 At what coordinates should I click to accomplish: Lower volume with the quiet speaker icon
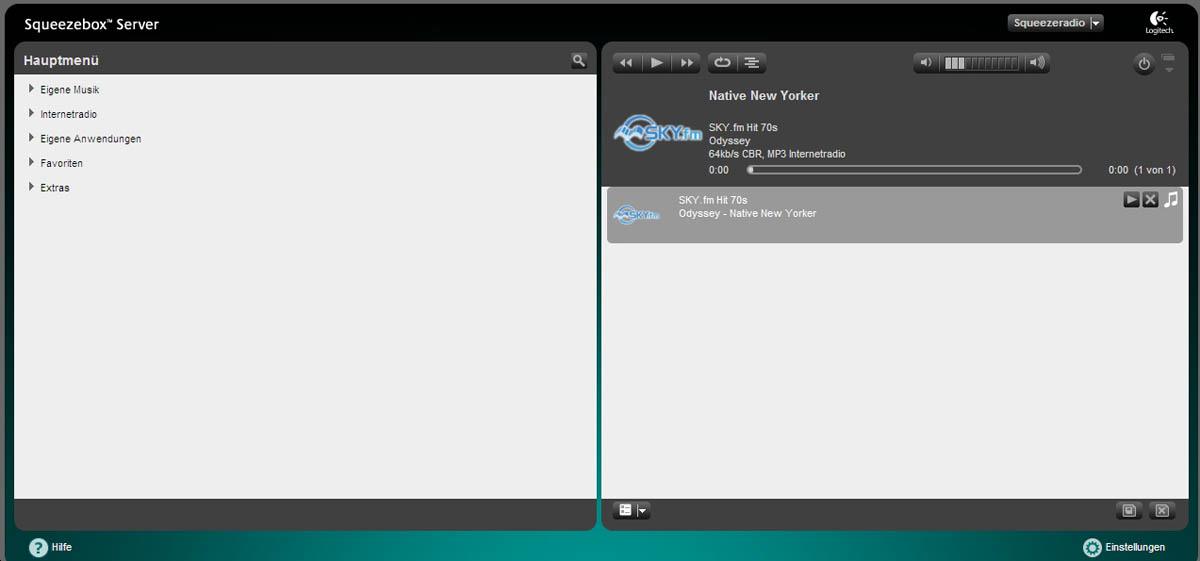(926, 63)
